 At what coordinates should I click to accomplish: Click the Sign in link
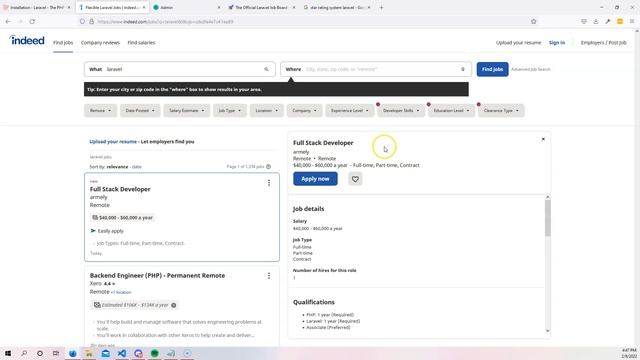click(557, 42)
